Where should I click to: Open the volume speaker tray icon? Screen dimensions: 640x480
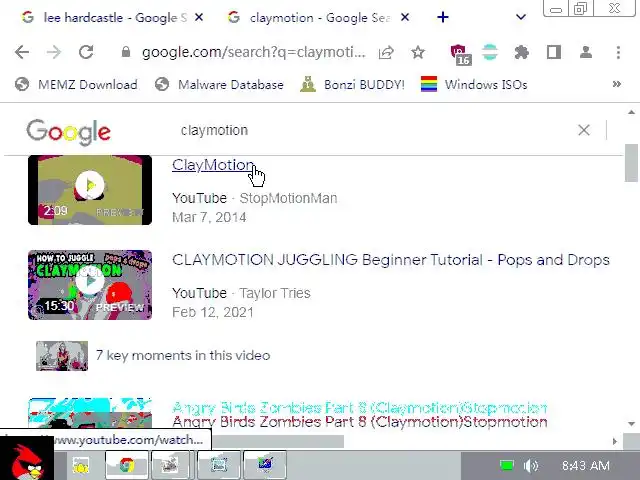point(531,465)
